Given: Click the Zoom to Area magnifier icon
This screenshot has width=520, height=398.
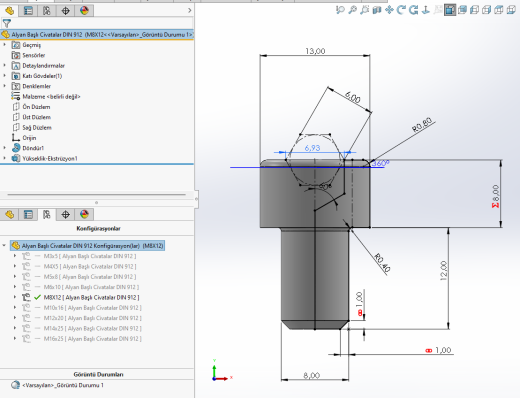Looking at the screenshot, I should pos(340,10).
